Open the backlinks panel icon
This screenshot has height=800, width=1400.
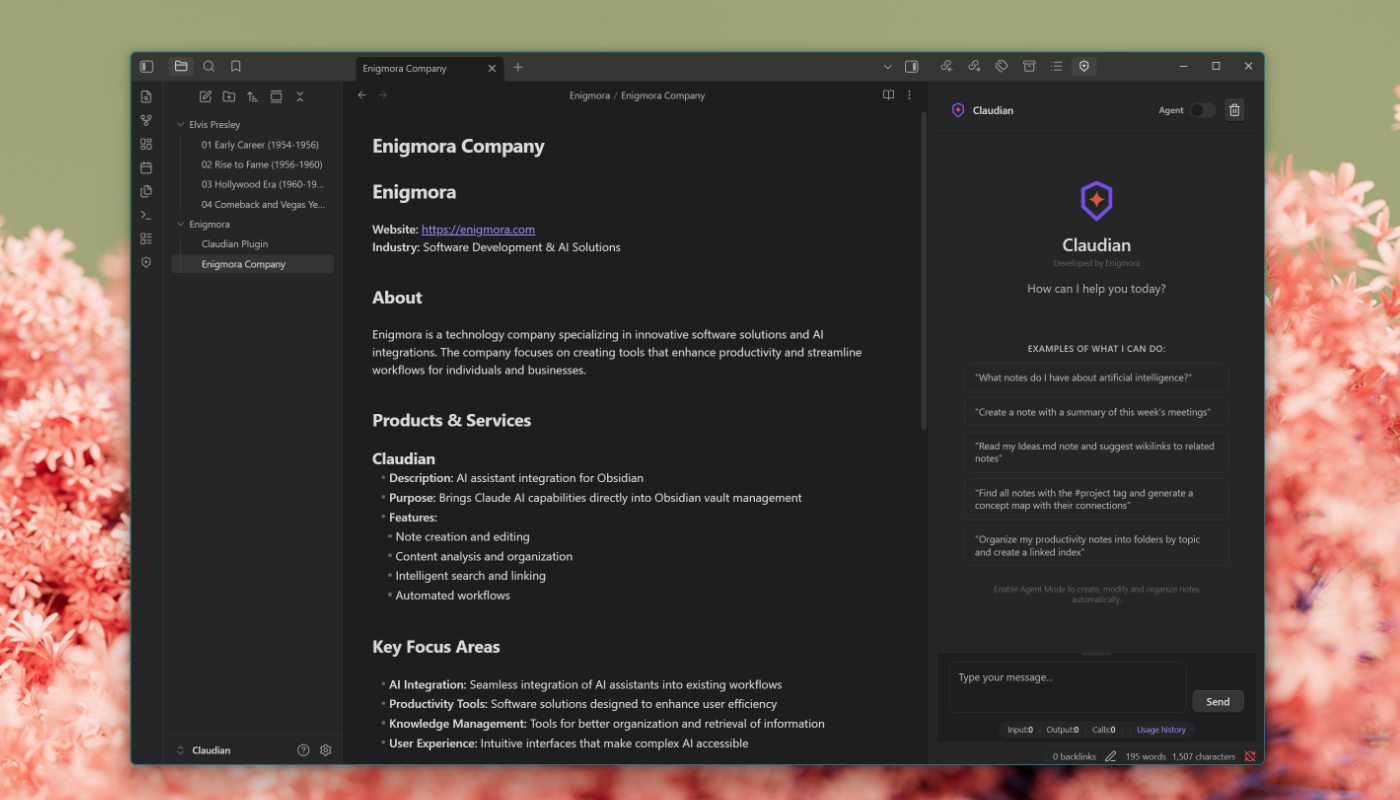[x=946, y=66]
